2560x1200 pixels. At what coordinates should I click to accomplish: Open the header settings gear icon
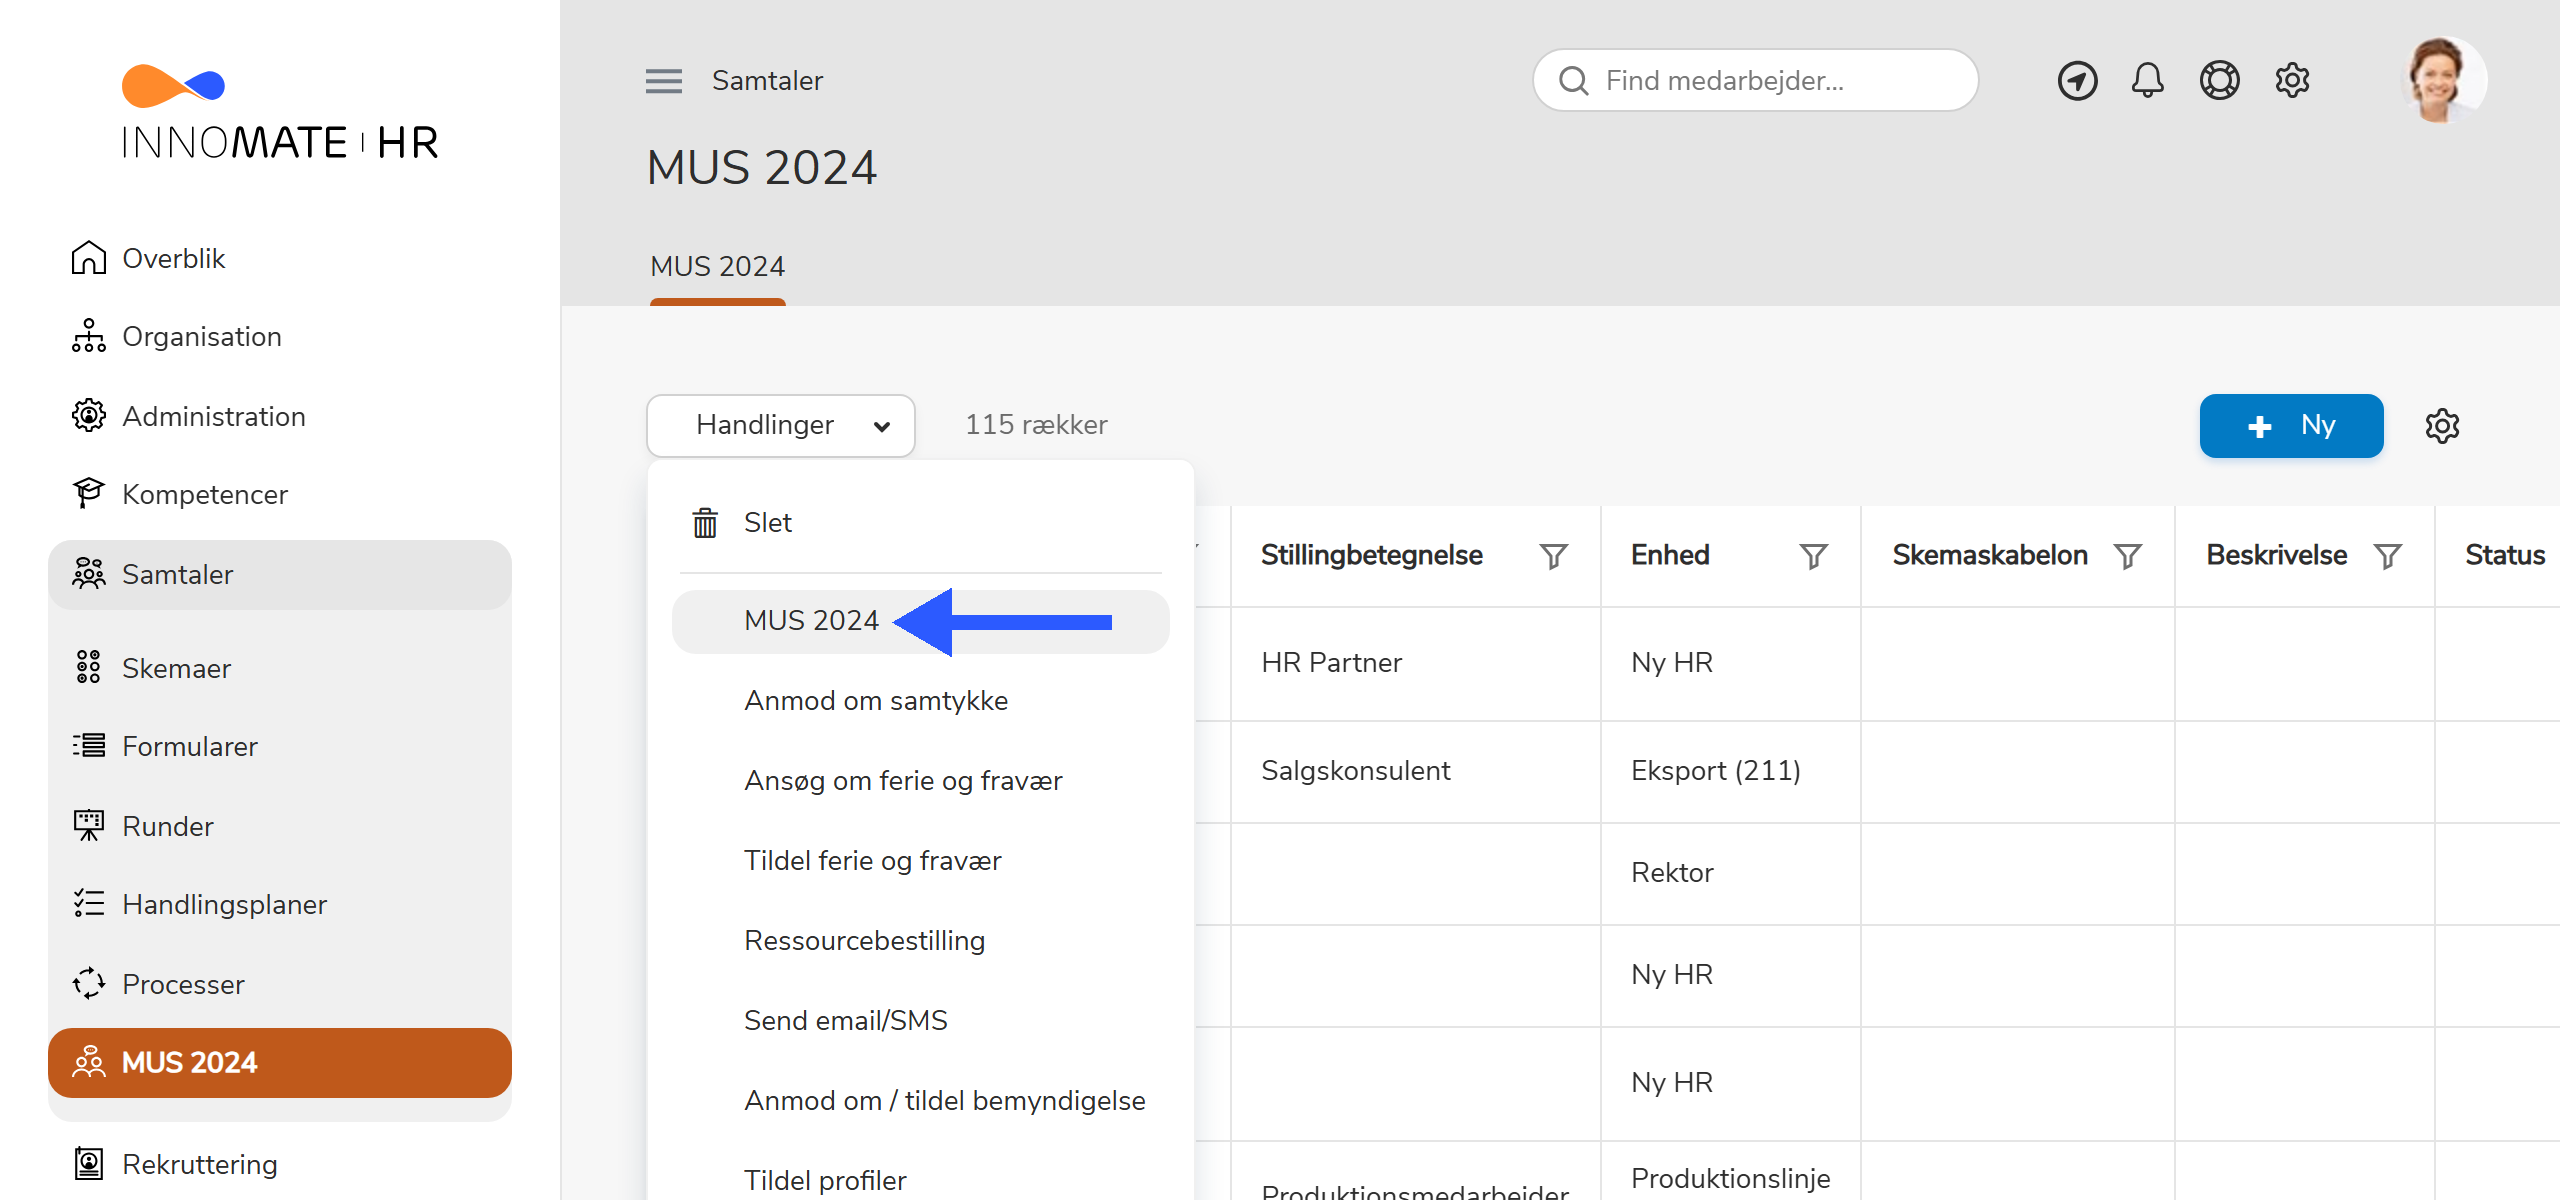pyautogui.click(x=2292, y=81)
